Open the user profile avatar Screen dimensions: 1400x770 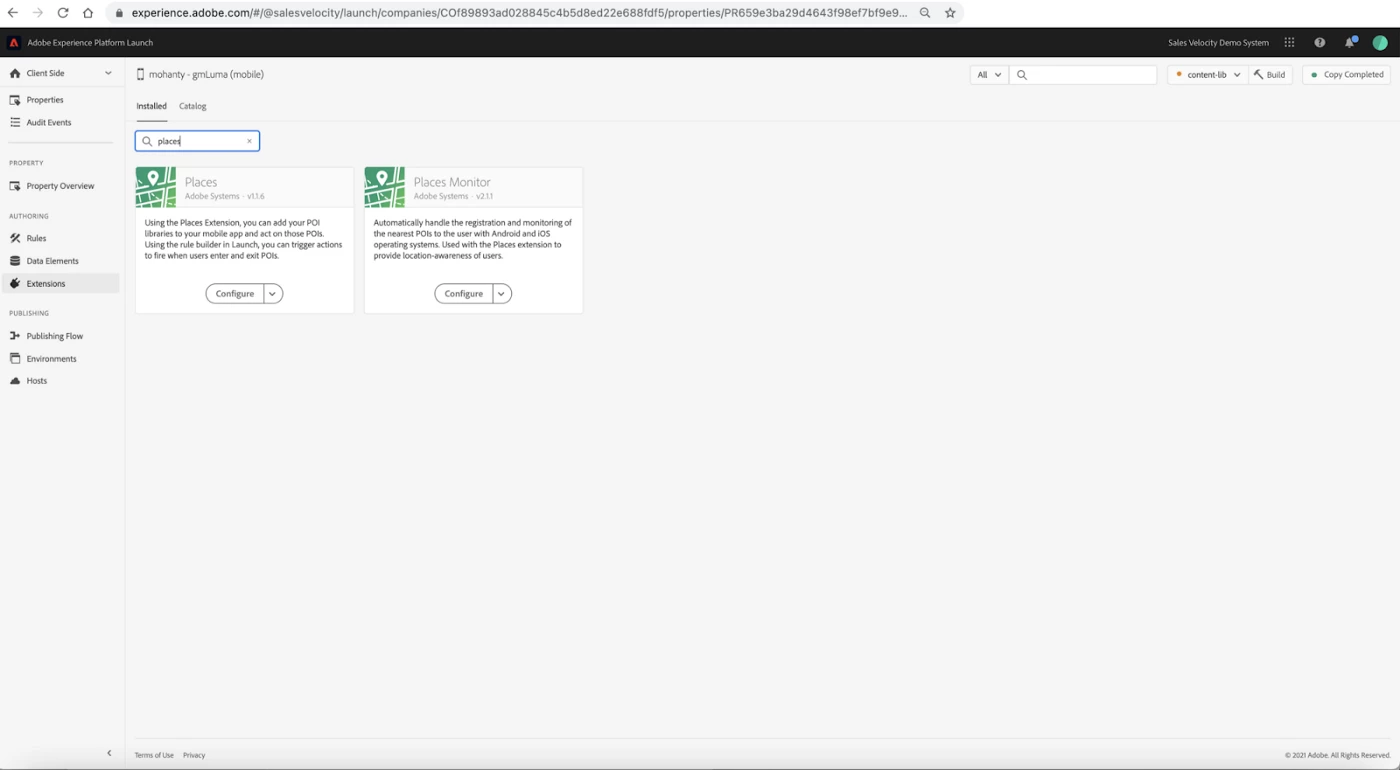coord(1380,43)
